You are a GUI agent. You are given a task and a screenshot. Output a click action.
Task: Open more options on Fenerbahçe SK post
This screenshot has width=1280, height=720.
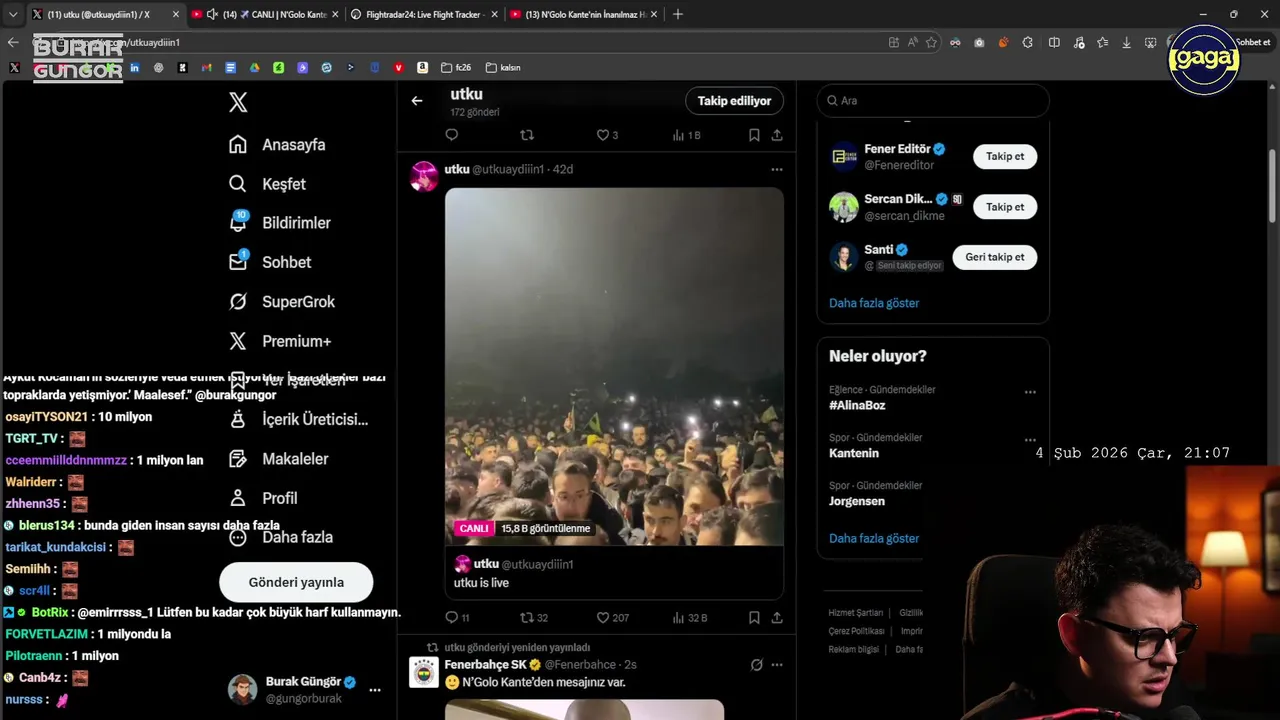coord(777,665)
